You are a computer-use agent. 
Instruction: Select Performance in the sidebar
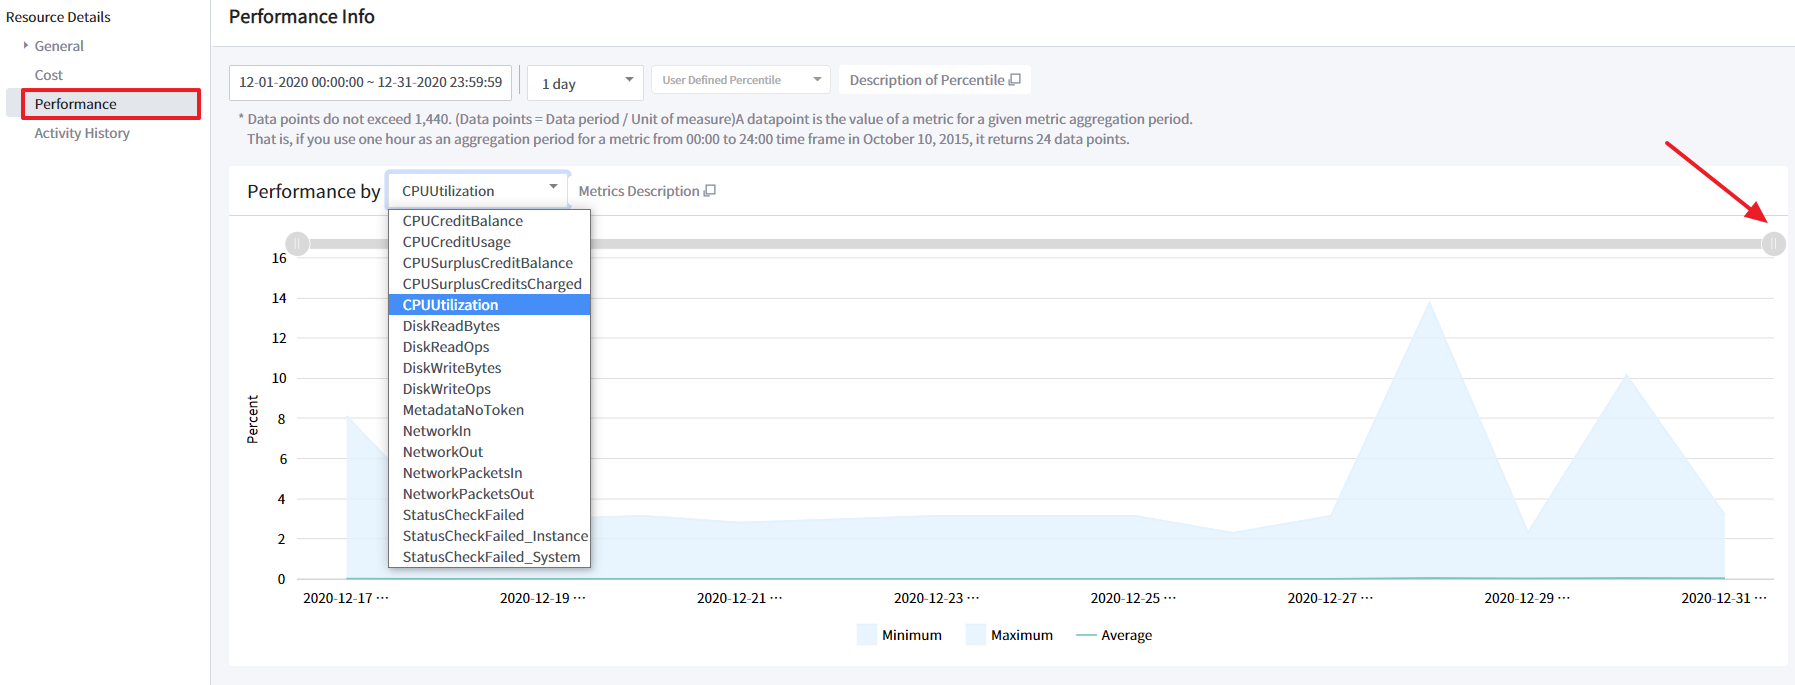tap(76, 104)
